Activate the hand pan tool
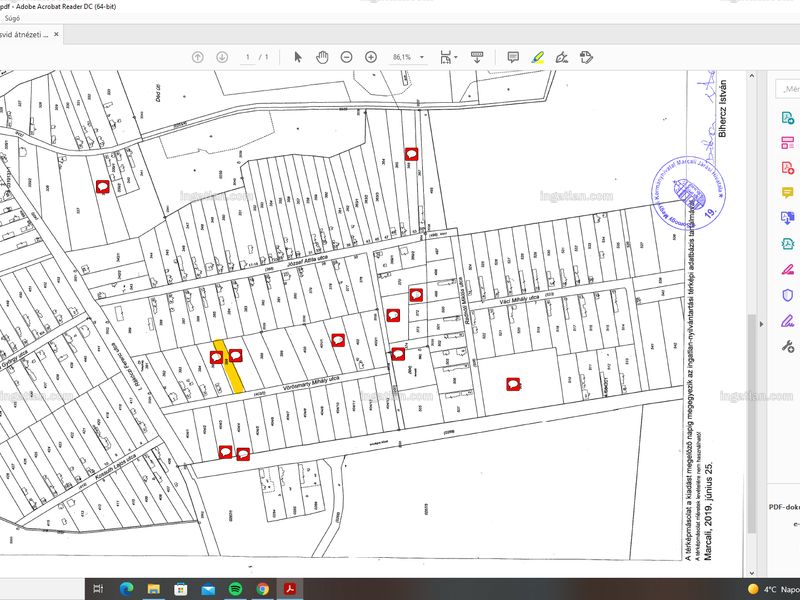This screenshot has width=800, height=600. (322, 57)
